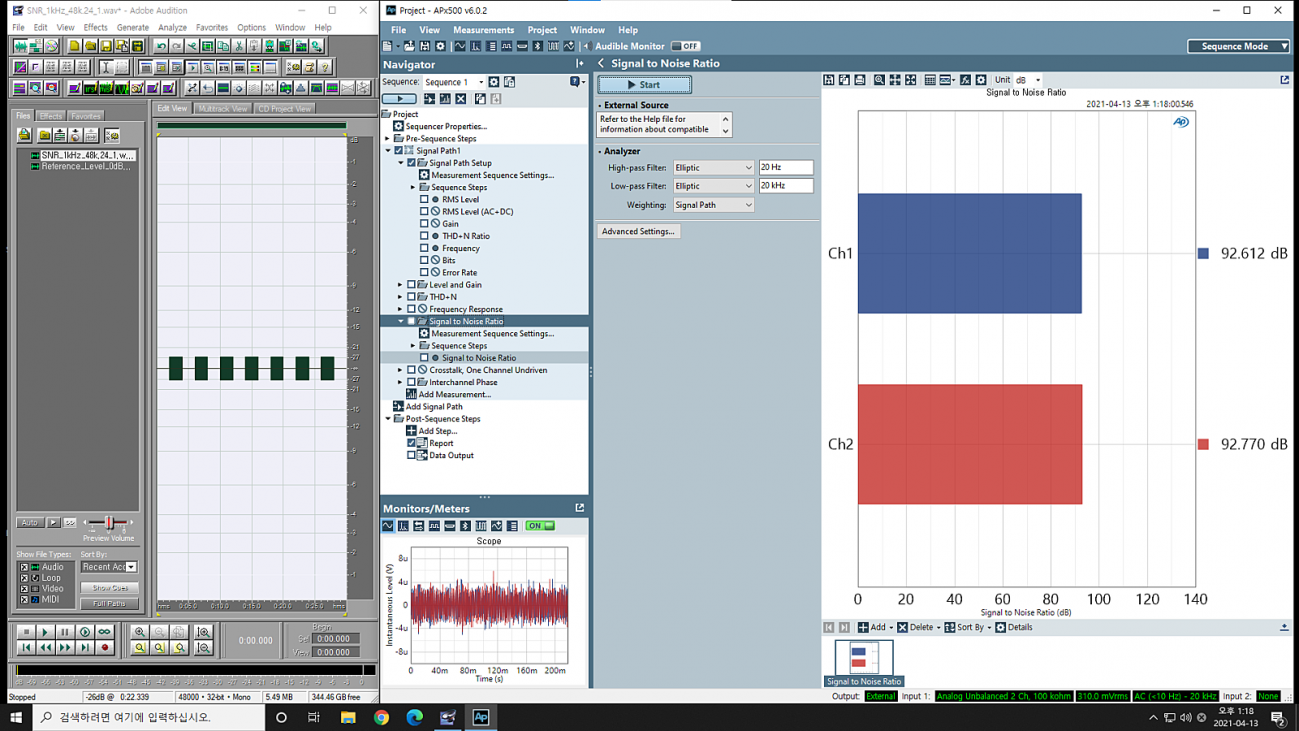Click Open folder icon in Audition toolbar
1299x731 pixels.
tap(90, 46)
